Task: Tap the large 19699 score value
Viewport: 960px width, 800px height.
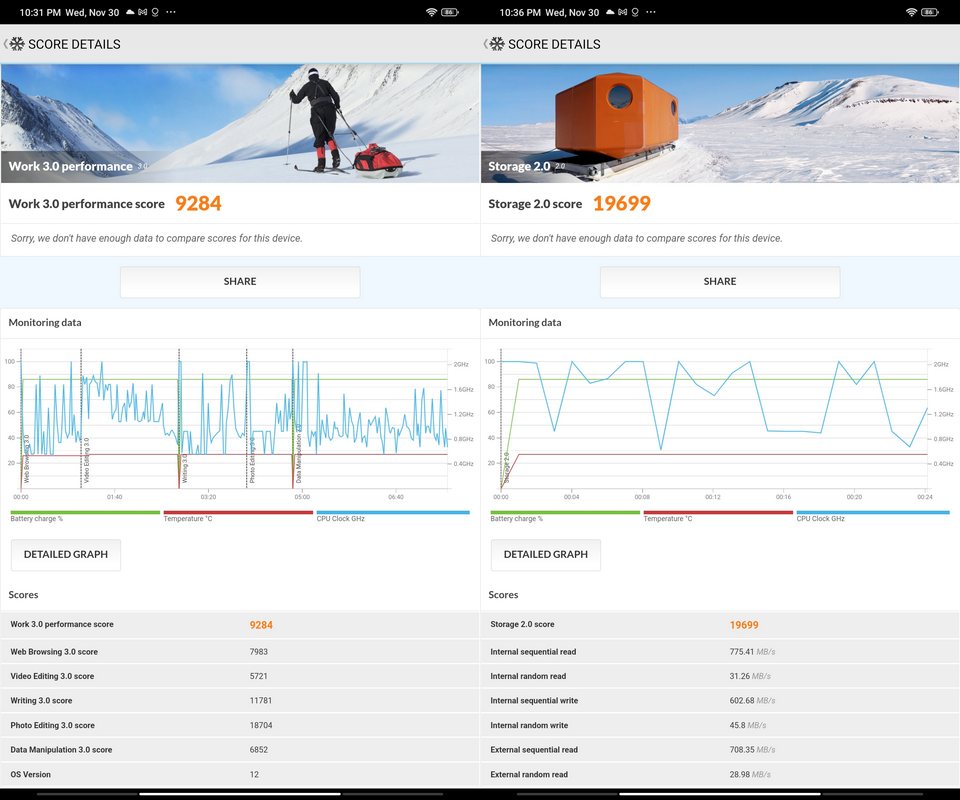Action: pos(621,203)
